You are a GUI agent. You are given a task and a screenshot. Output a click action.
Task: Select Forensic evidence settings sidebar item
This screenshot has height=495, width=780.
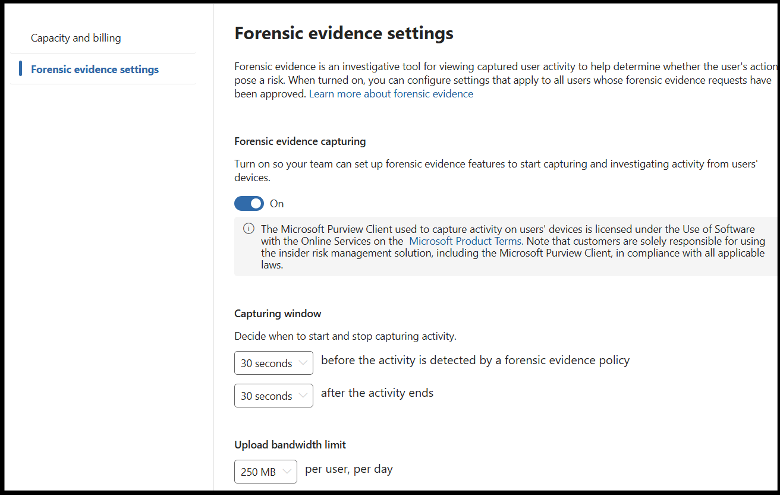[x=95, y=69]
